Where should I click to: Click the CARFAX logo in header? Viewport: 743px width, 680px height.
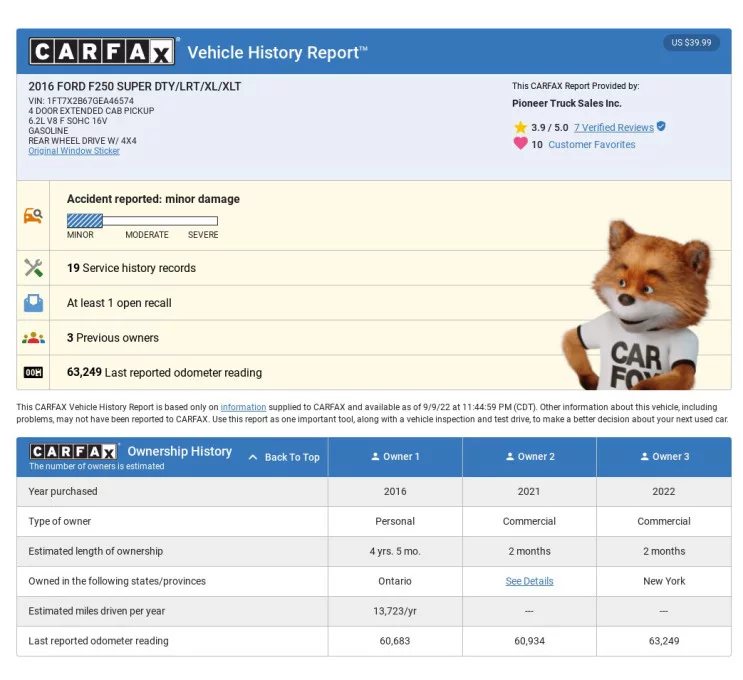pos(103,51)
